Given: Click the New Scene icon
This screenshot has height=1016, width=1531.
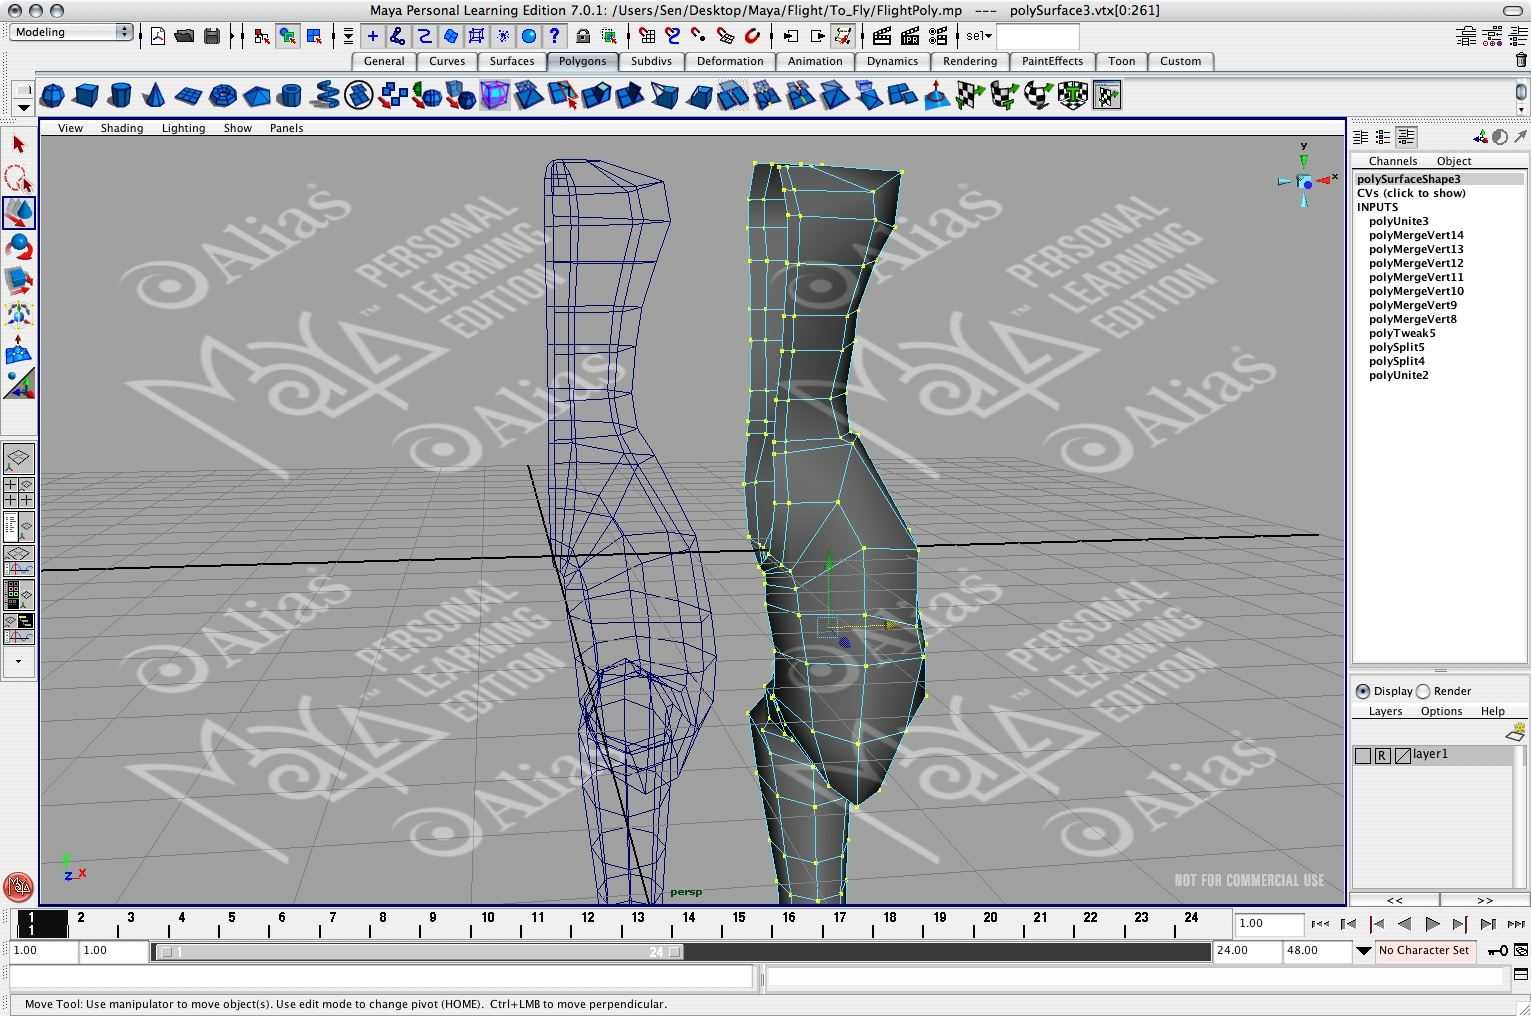Looking at the screenshot, I should [x=158, y=36].
